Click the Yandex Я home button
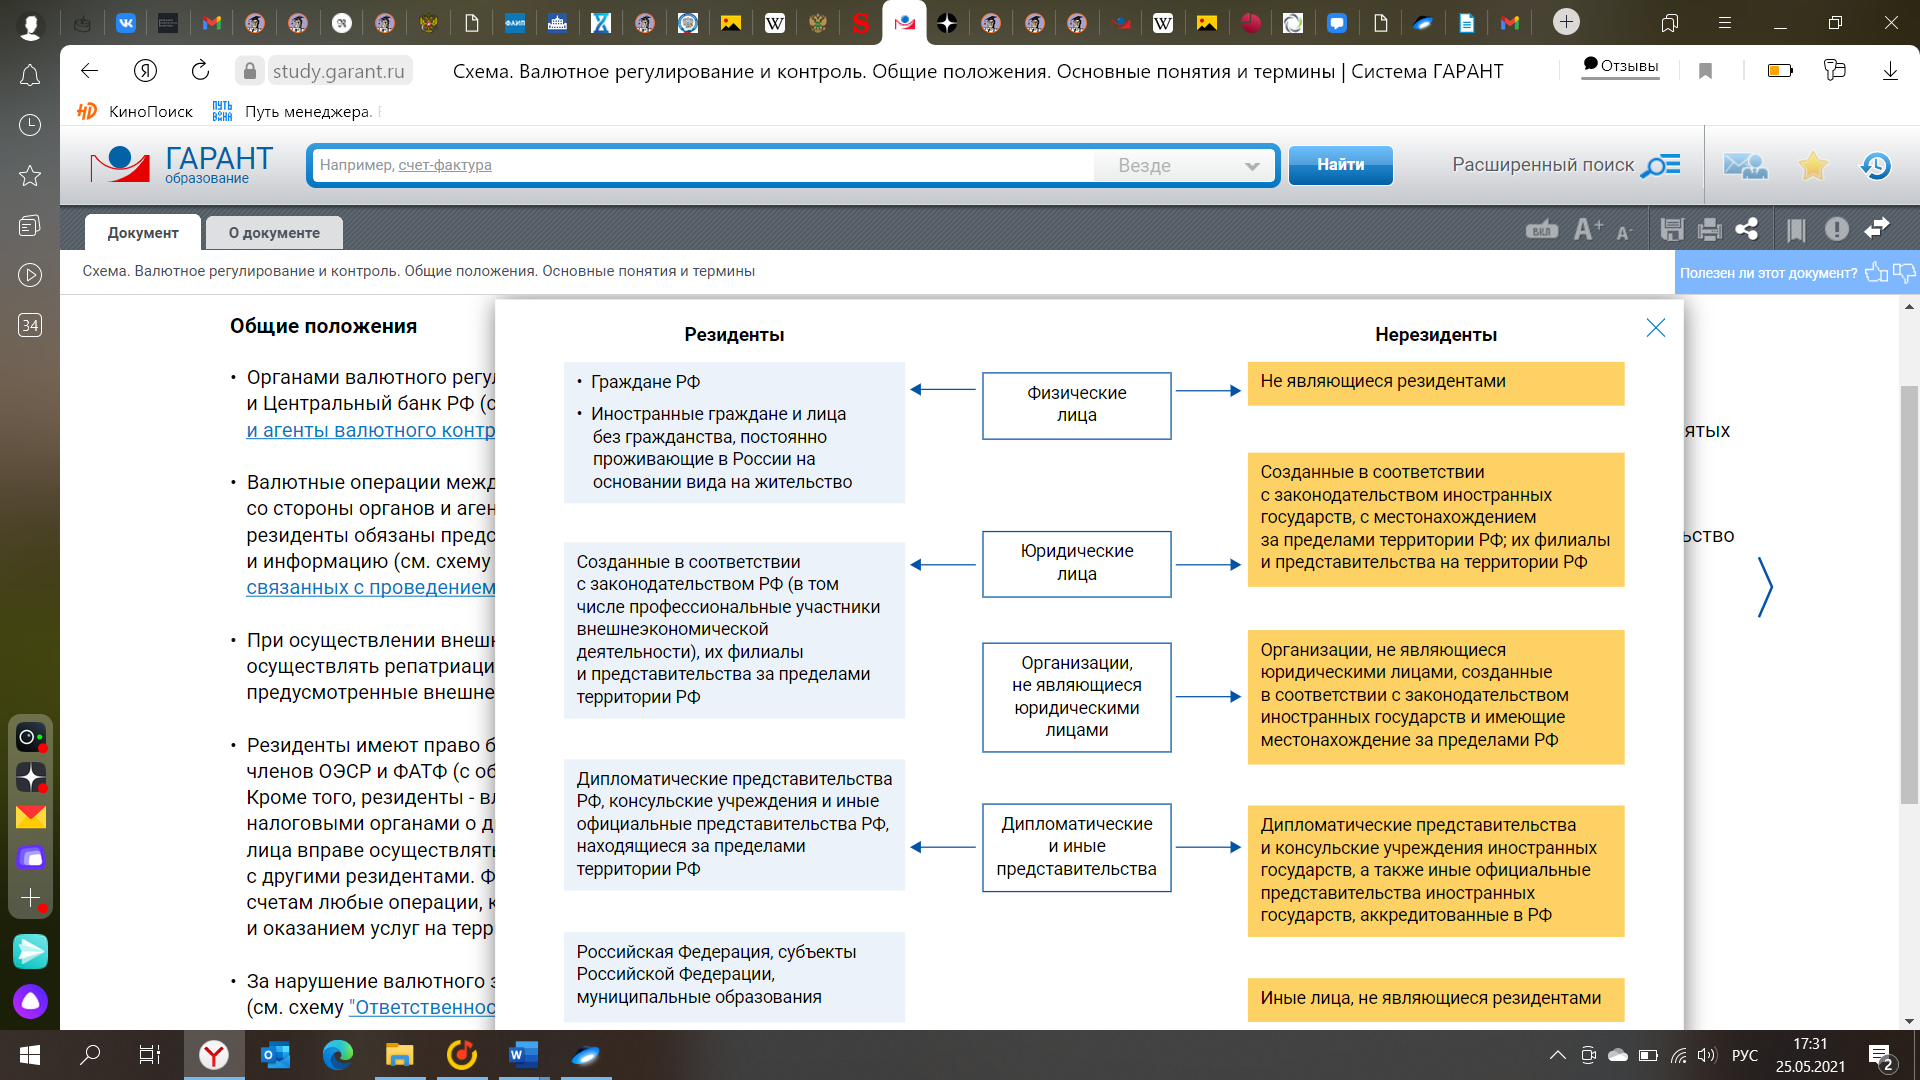The height and width of the screenshot is (1080, 1920). pos(146,71)
